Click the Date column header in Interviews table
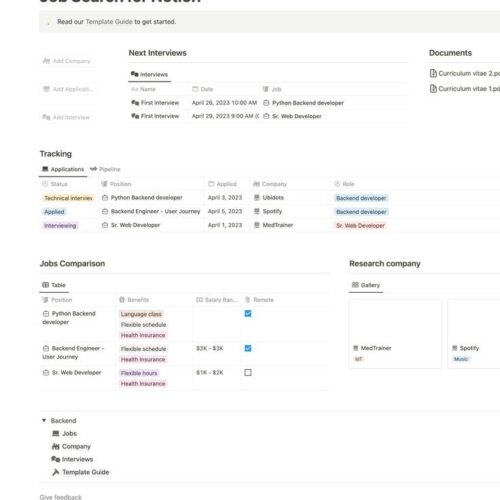This screenshot has height=500, width=500. pyautogui.click(x=203, y=89)
